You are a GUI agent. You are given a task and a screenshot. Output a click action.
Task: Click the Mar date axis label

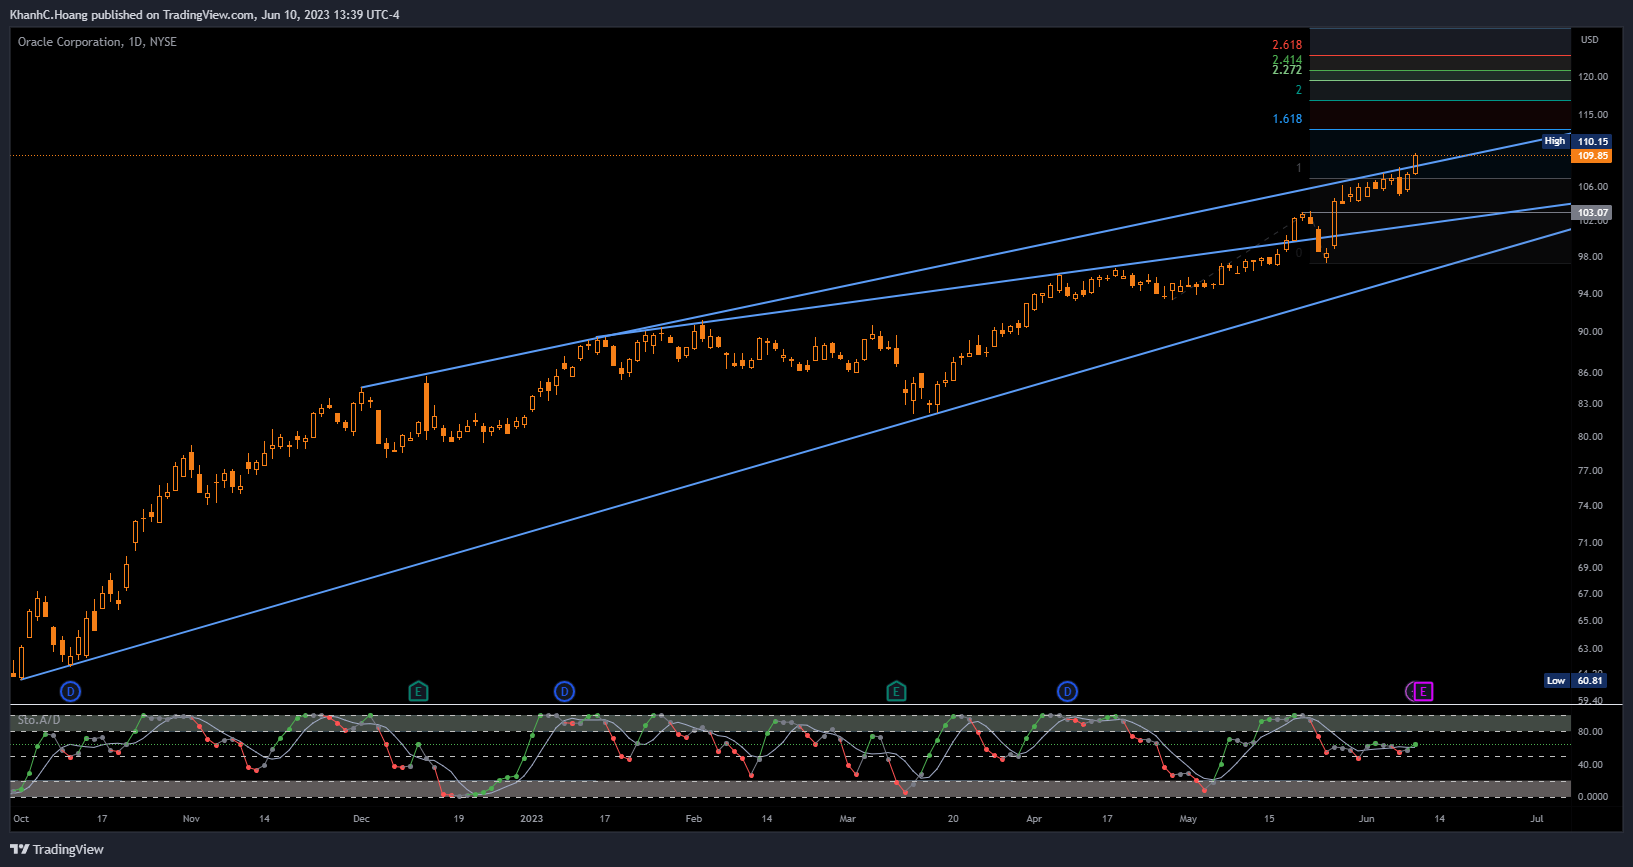pos(847,819)
